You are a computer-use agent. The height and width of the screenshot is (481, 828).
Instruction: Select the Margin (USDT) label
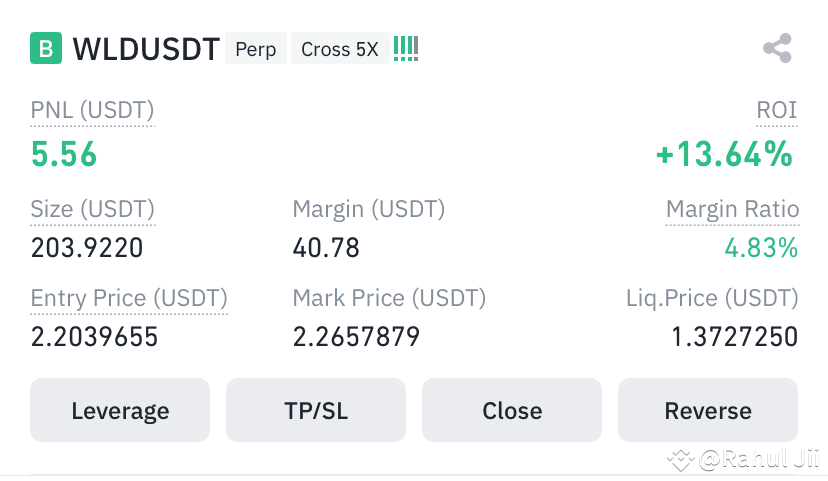point(369,209)
